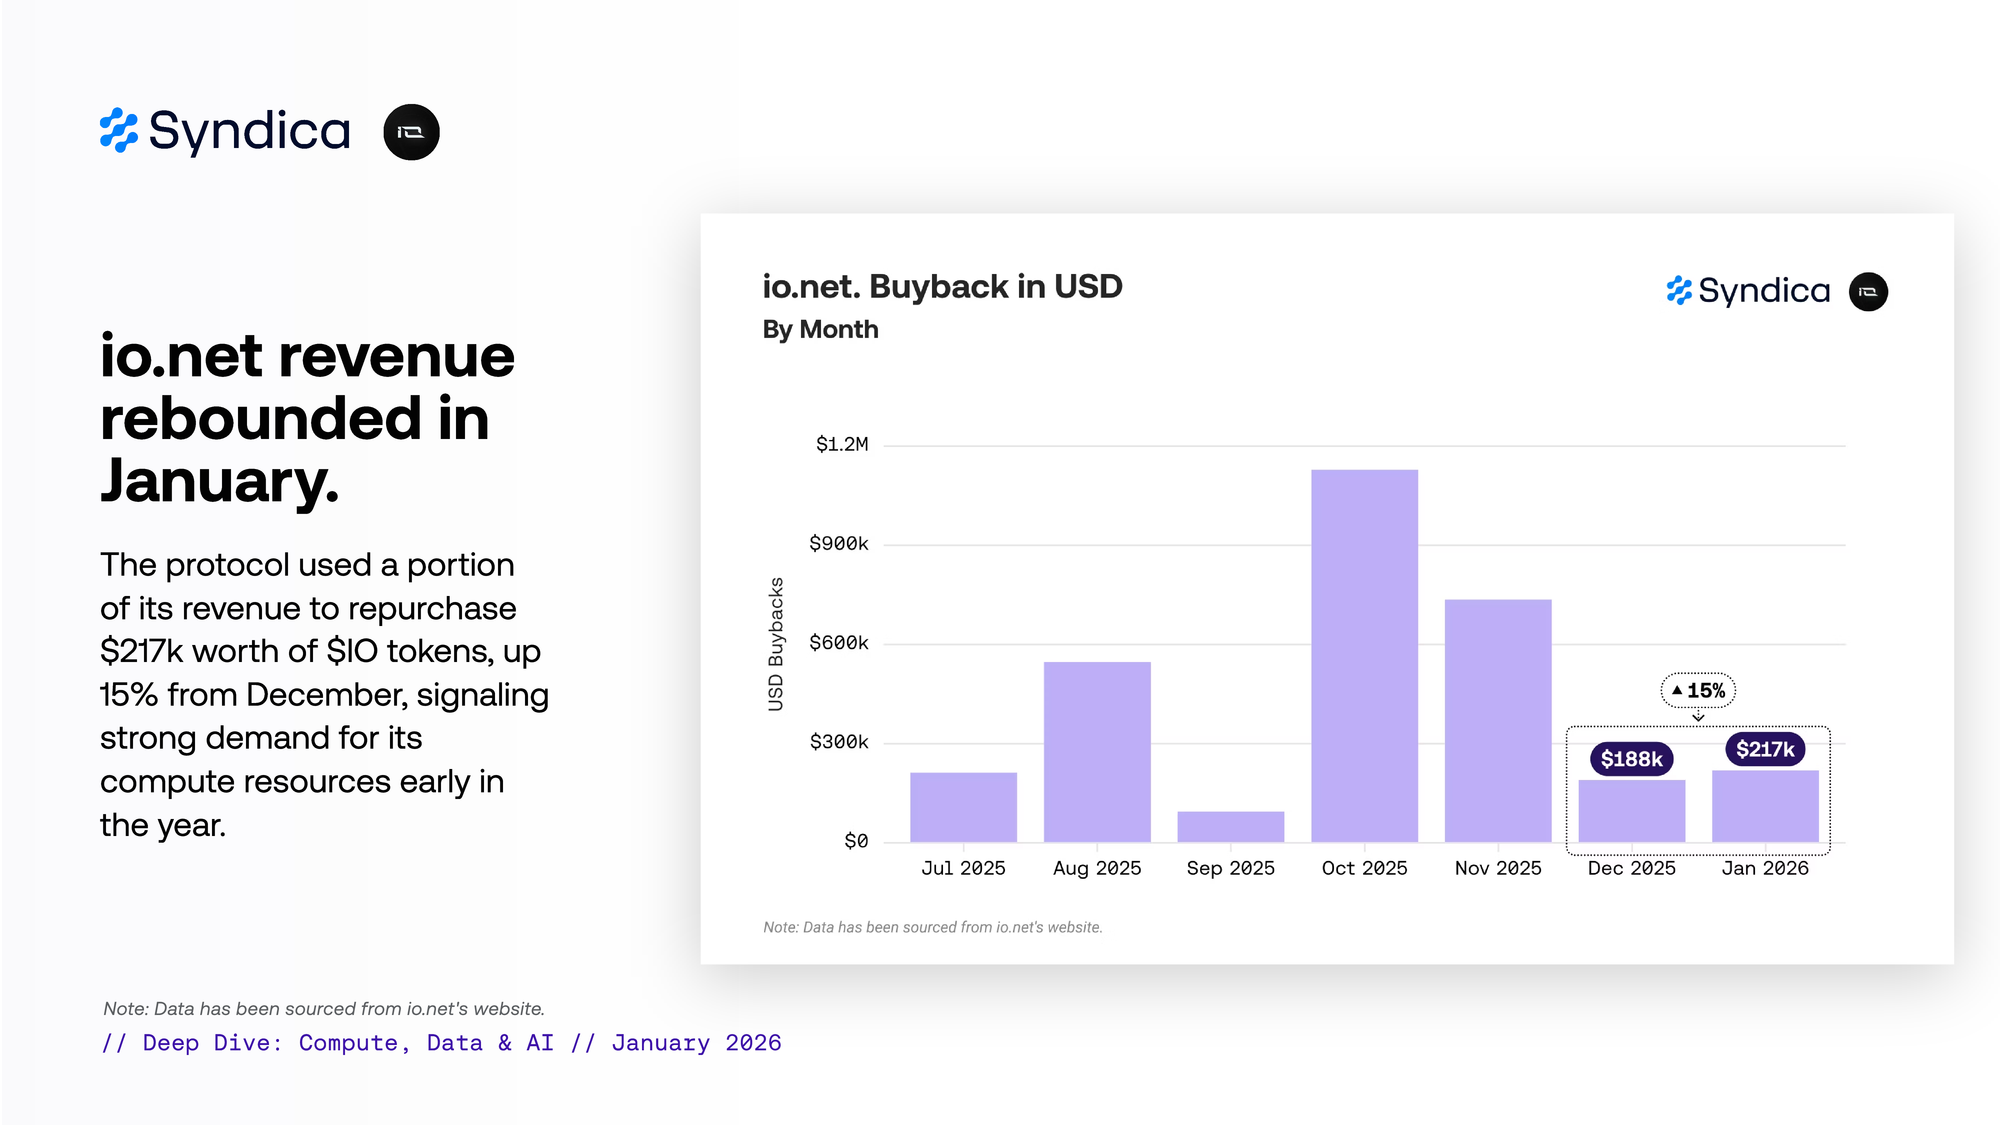
Task: Click the $217k value label
Action: click(x=1765, y=749)
